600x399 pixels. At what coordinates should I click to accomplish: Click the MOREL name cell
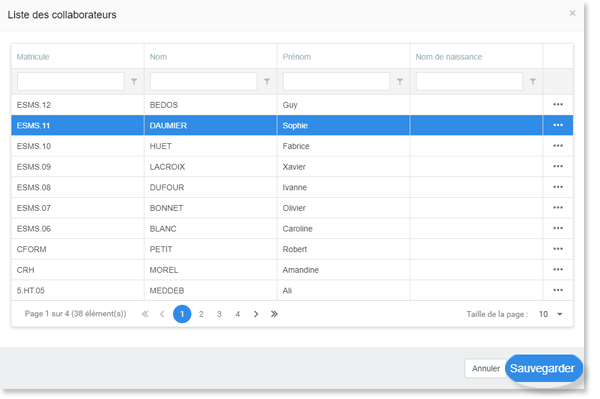210,270
